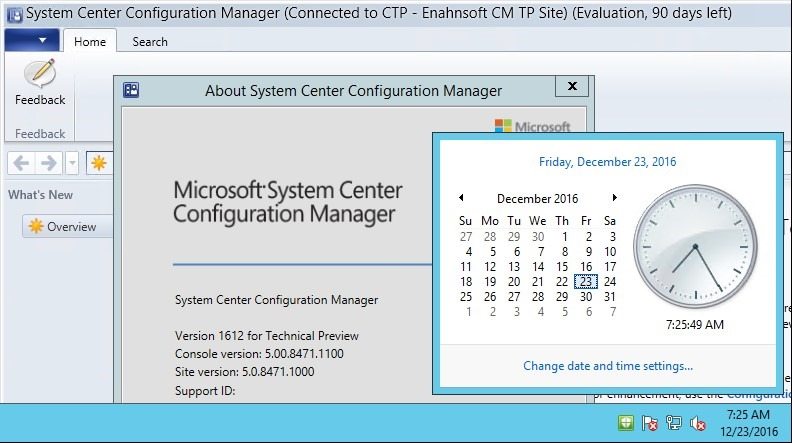Click the back navigation arrow
The width and height of the screenshot is (792, 443).
(x=21, y=163)
